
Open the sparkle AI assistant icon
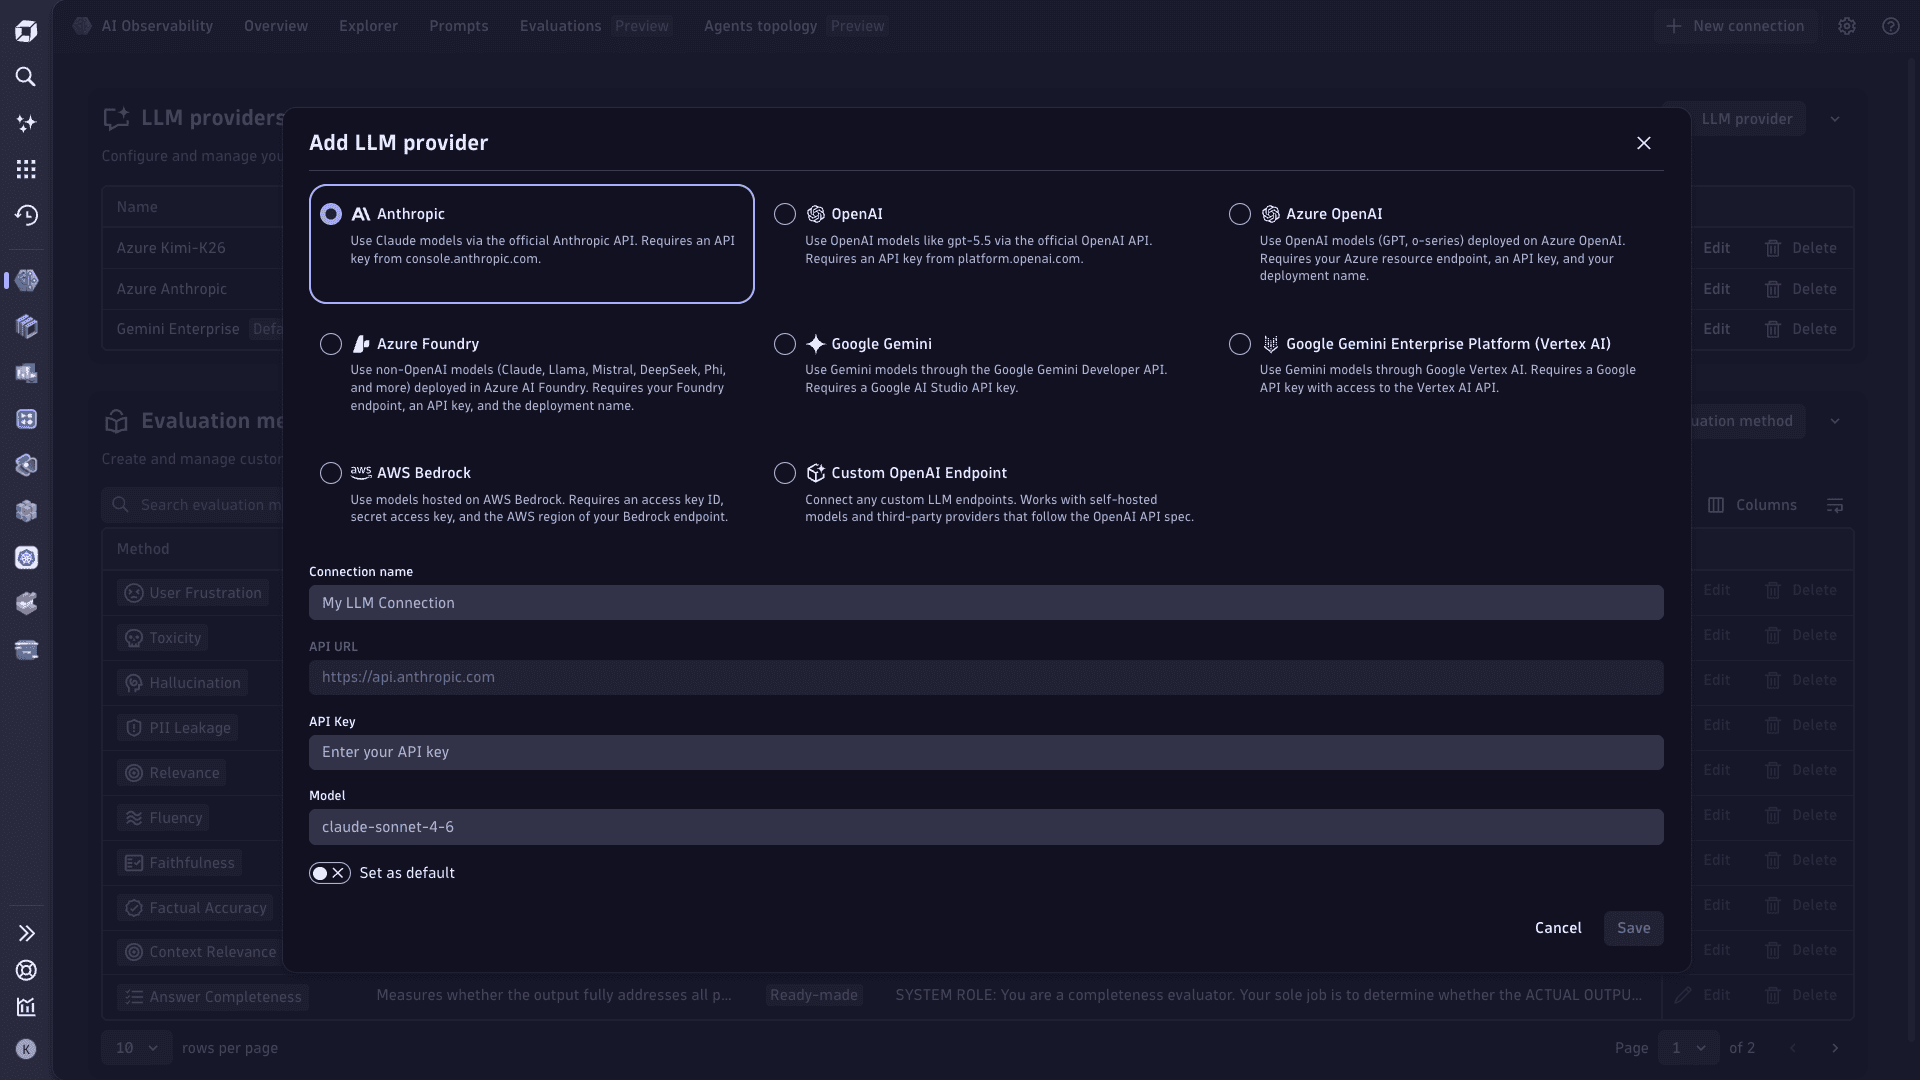26,123
